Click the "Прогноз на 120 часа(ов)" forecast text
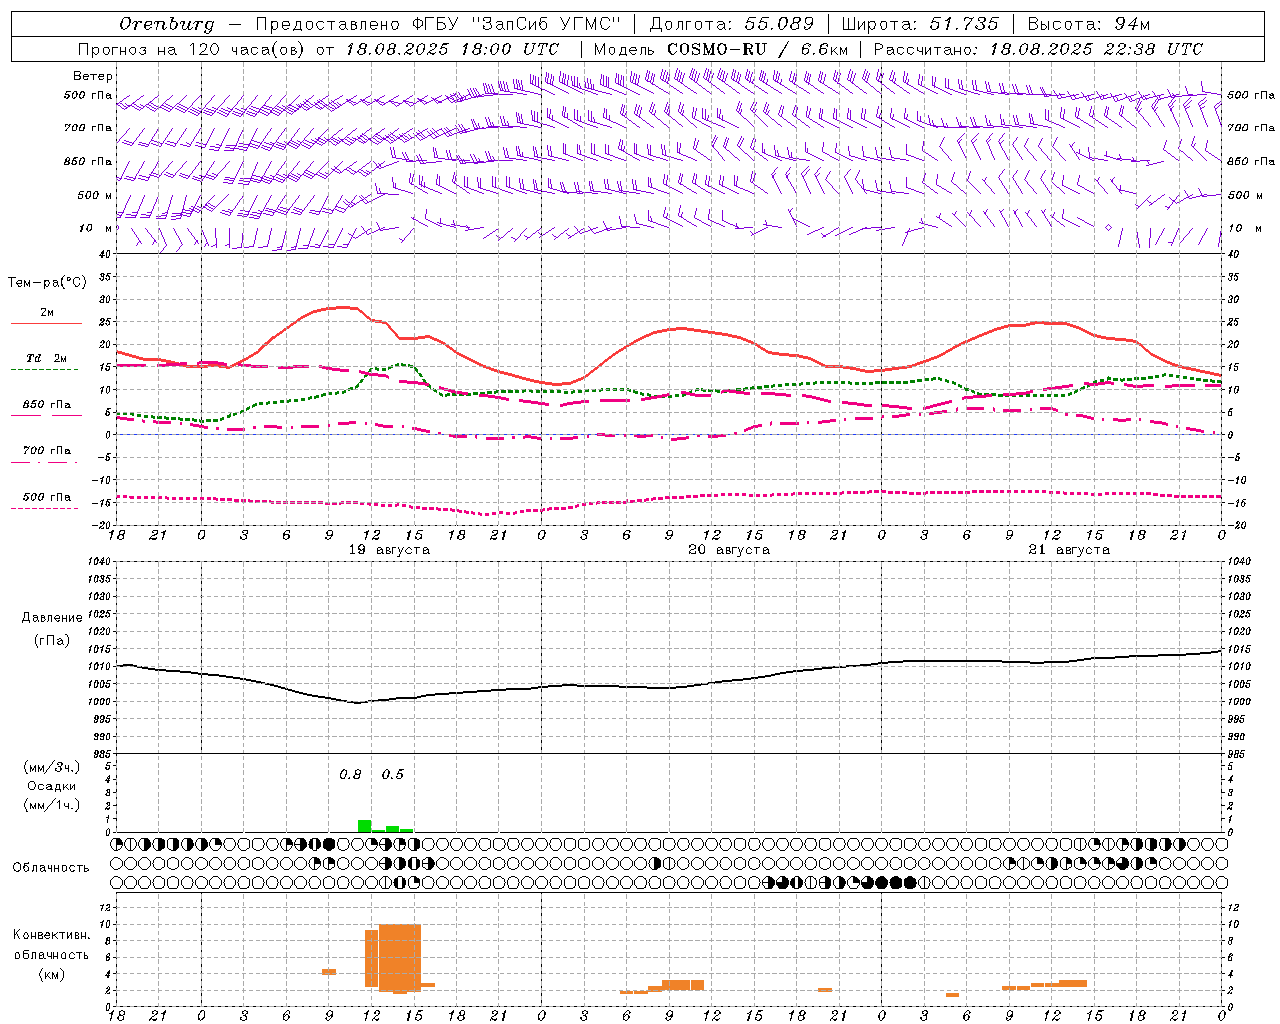This screenshot has height=1024, width=1280. (193, 49)
